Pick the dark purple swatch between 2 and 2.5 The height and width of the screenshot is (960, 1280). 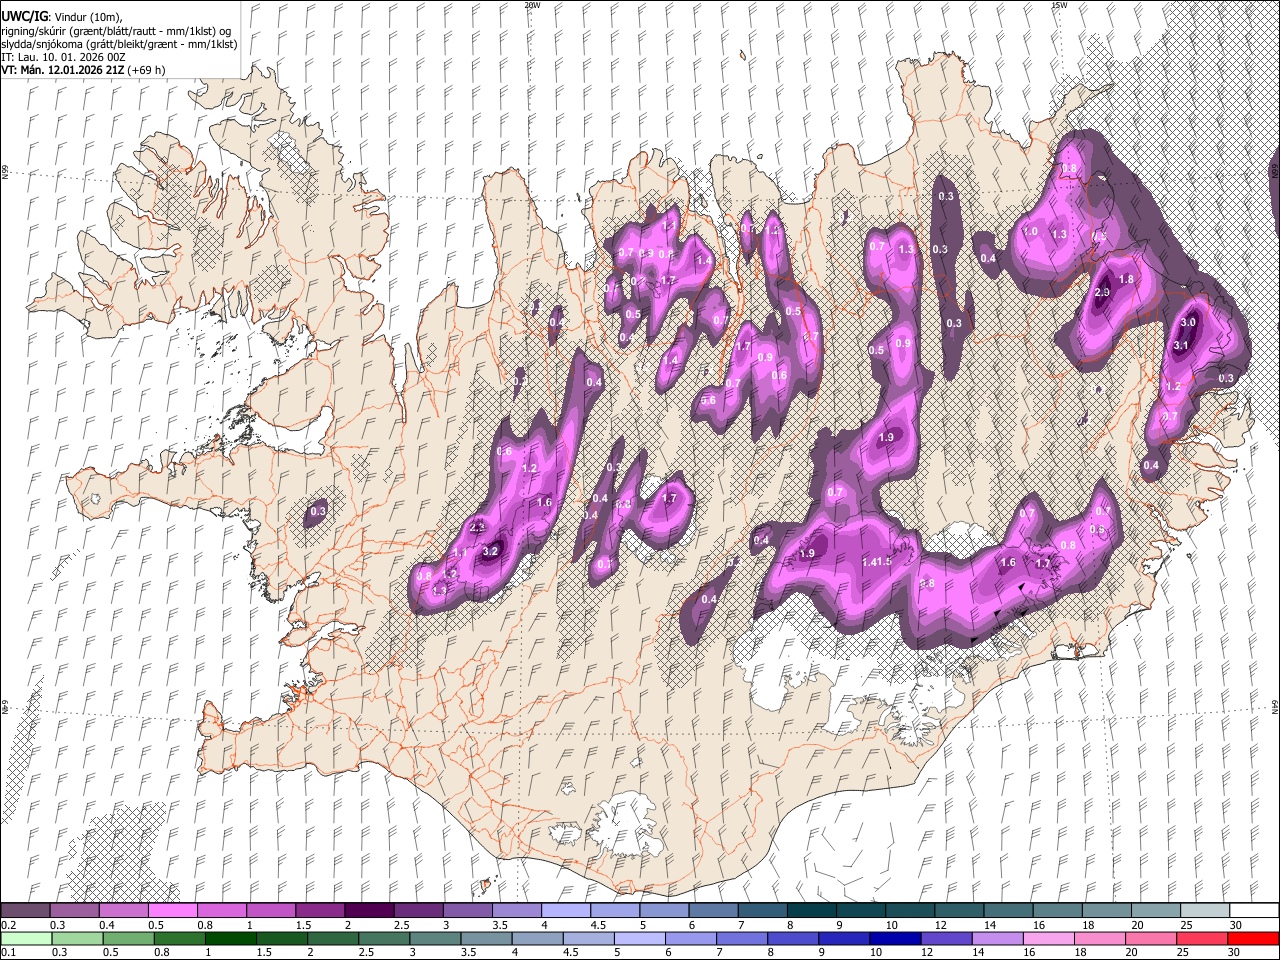click(x=369, y=910)
